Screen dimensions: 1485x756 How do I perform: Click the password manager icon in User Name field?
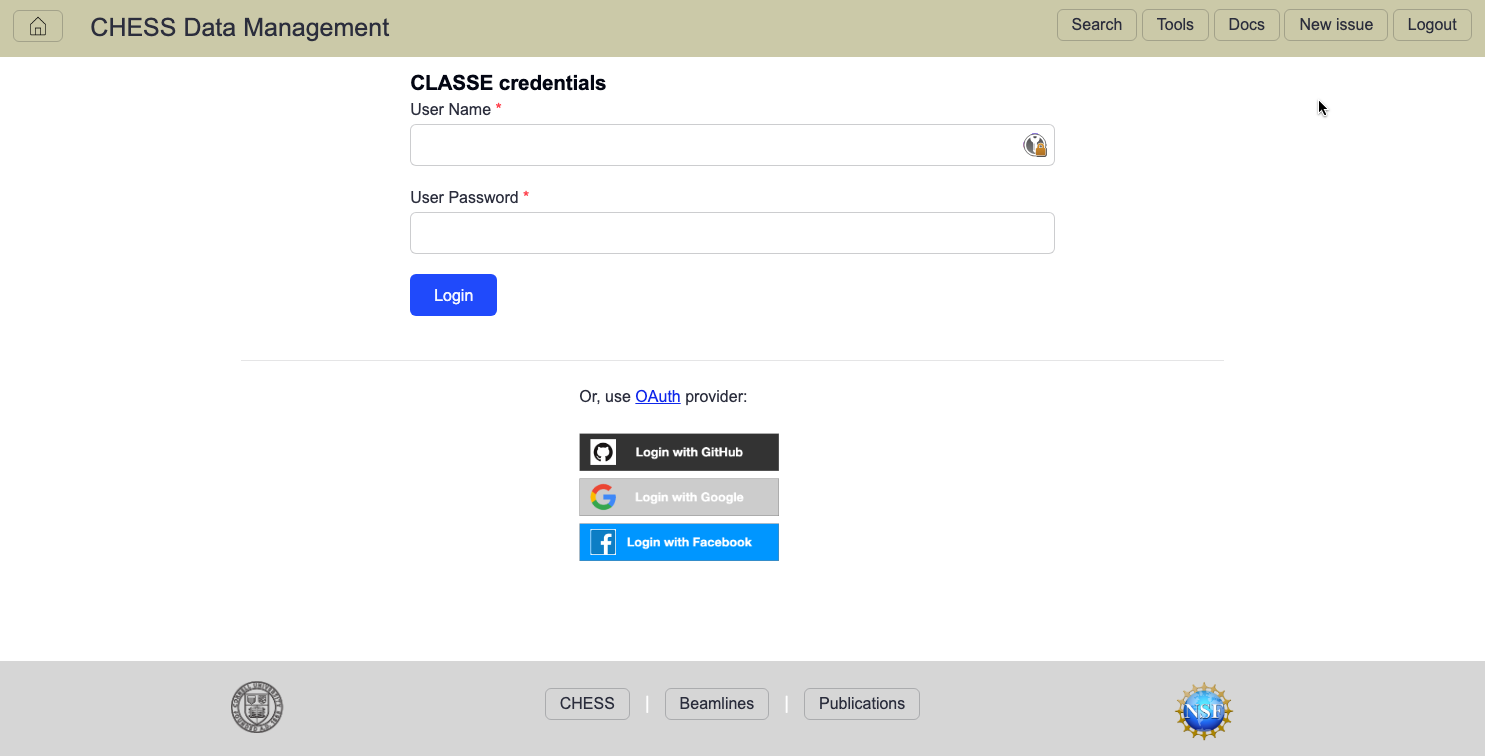coord(1035,145)
